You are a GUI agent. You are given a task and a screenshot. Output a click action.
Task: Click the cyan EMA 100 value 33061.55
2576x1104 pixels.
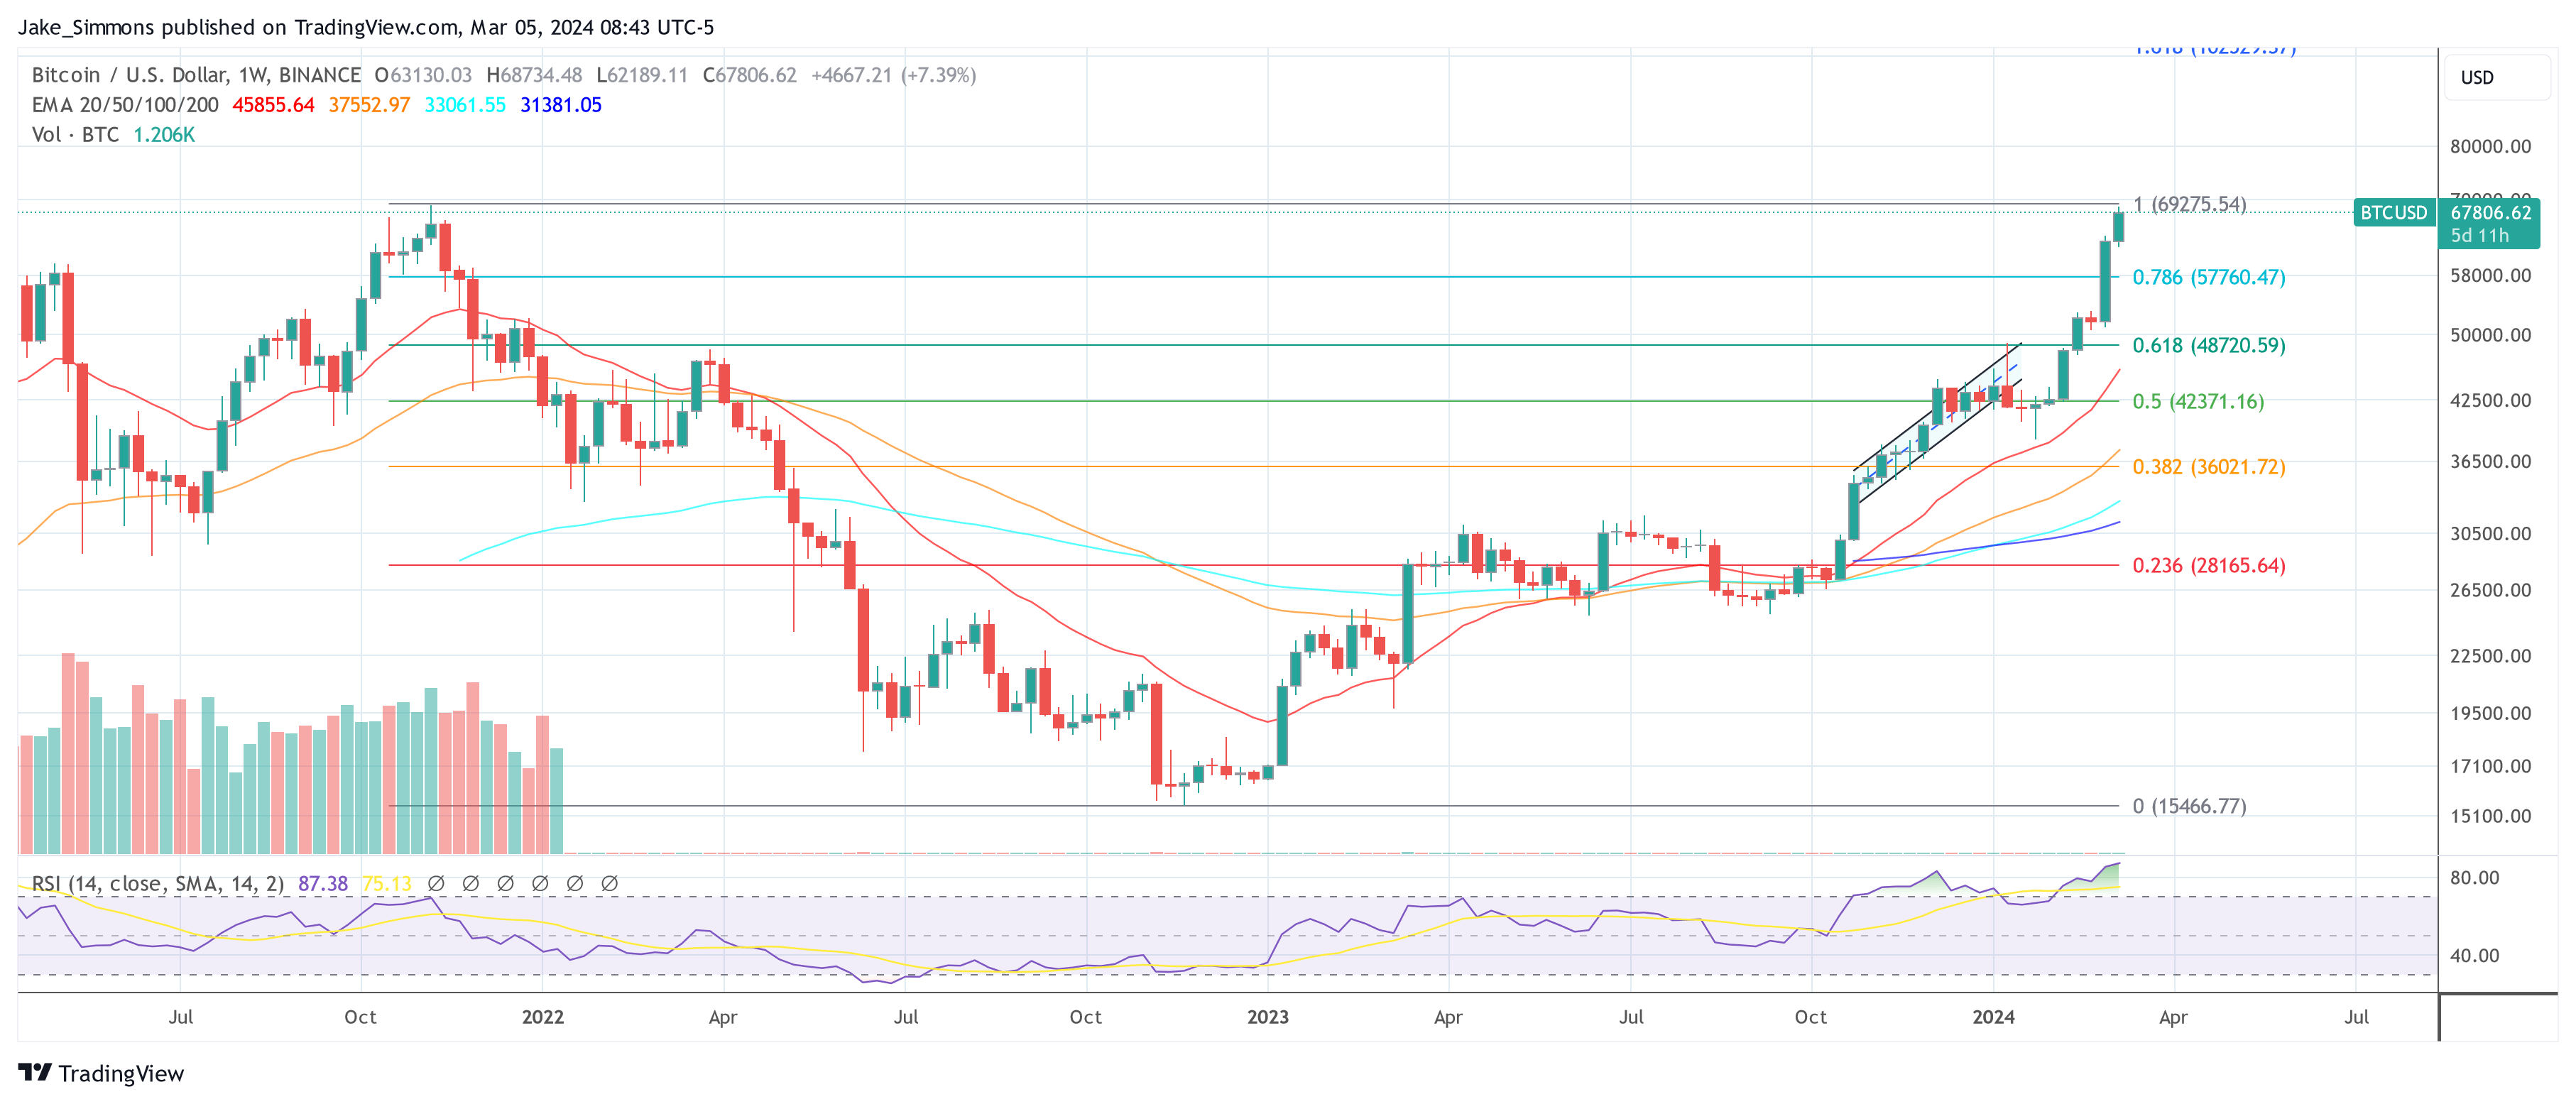pos(465,105)
